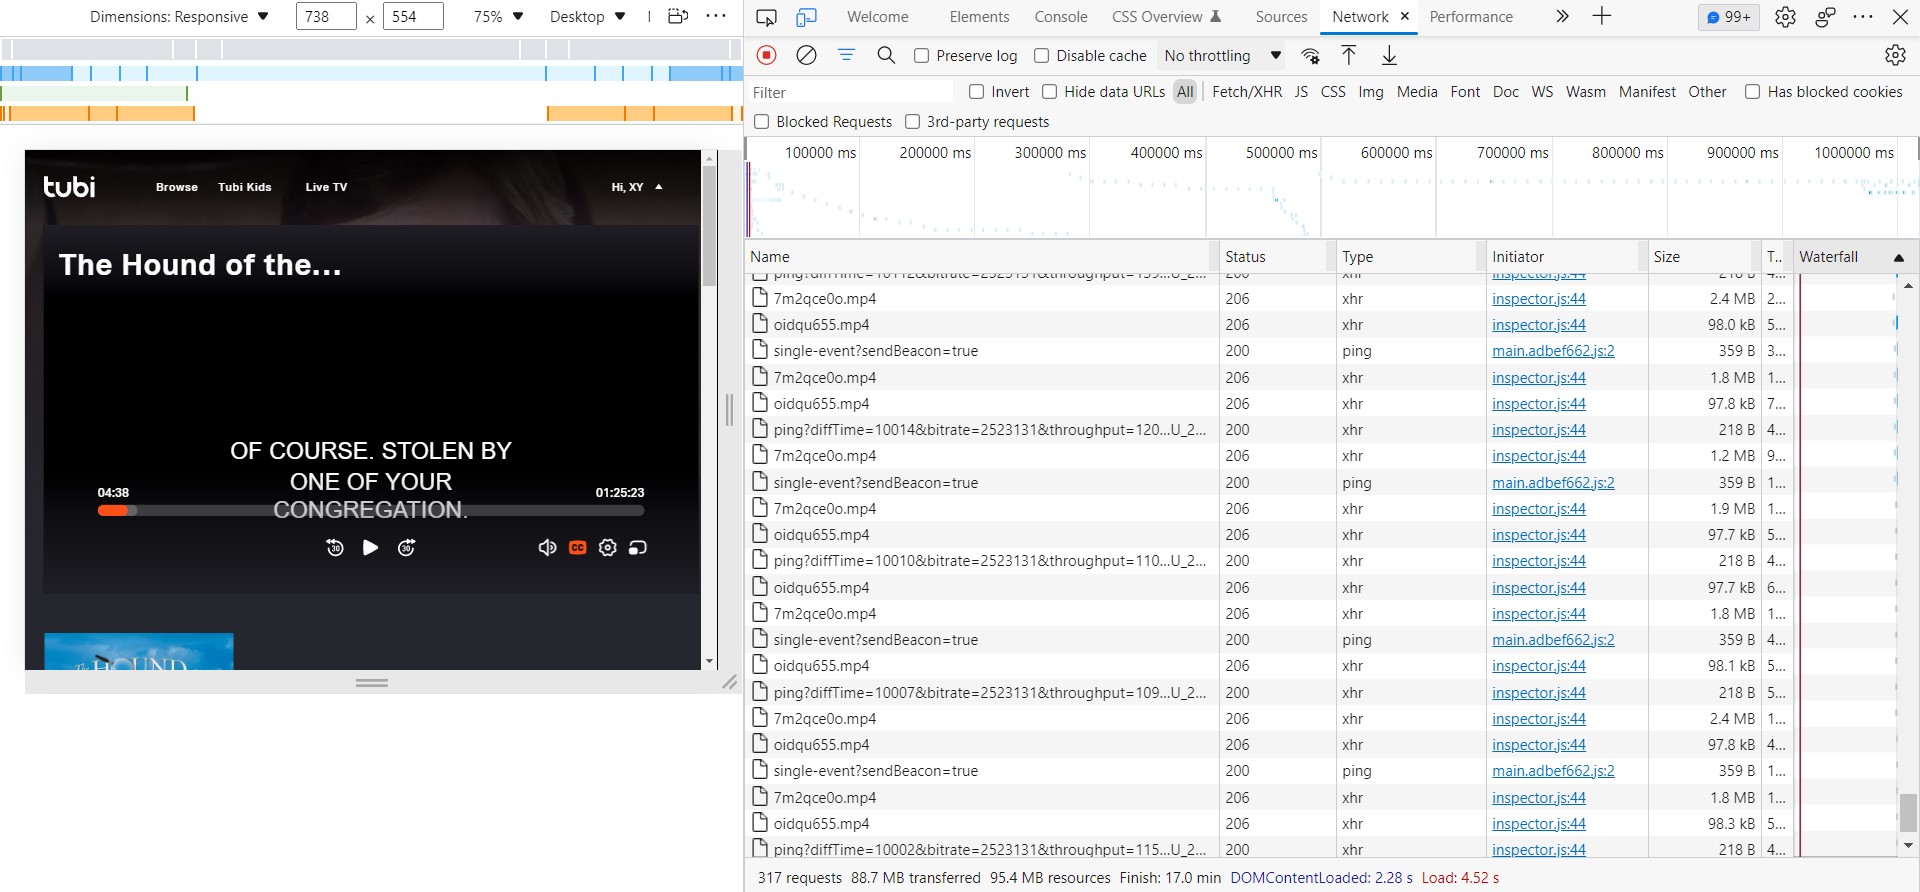Filter requests by Fetch/XHR
The image size is (1920, 892).
click(1246, 92)
